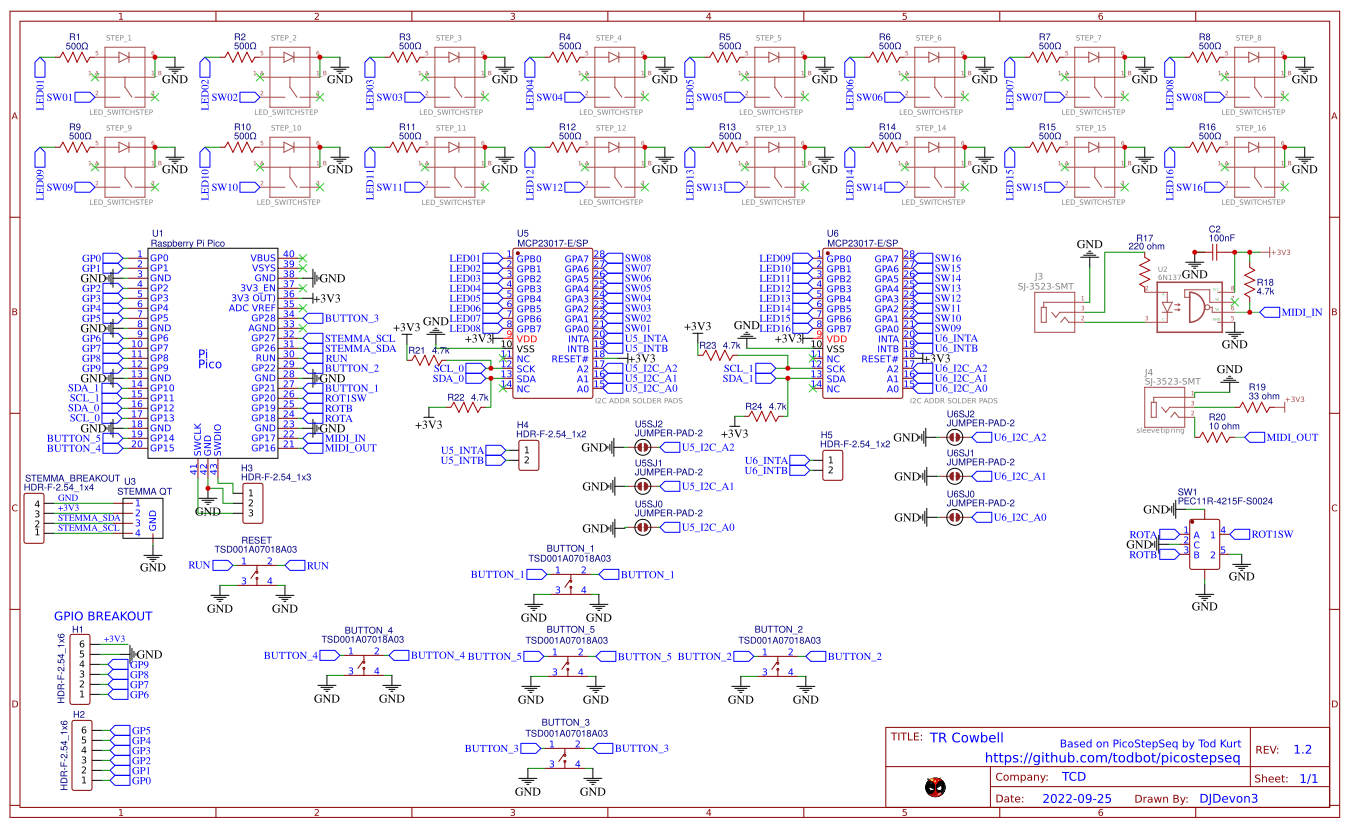Select the H1 GPIO breakout header
Viewport: 1352px width, 828px height.
point(82,667)
